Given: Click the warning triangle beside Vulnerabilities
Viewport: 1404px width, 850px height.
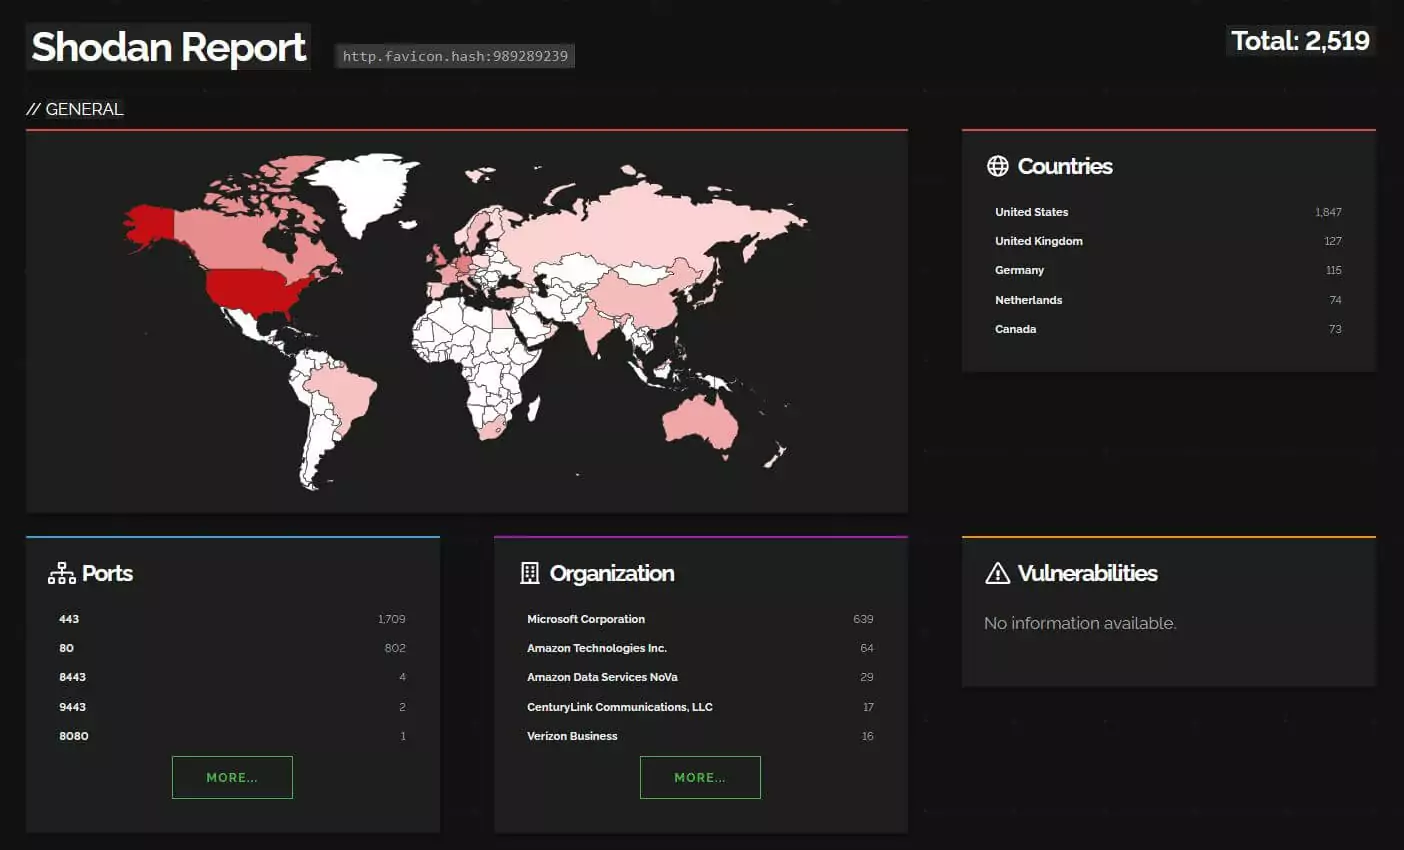Looking at the screenshot, I should pos(996,572).
